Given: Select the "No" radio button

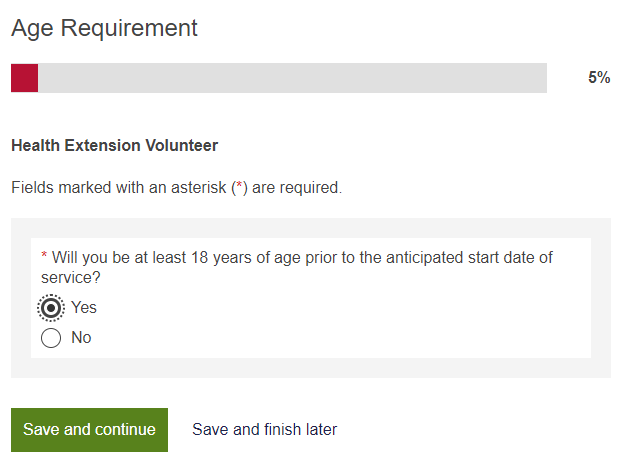Looking at the screenshot, I should pos(51,338).
